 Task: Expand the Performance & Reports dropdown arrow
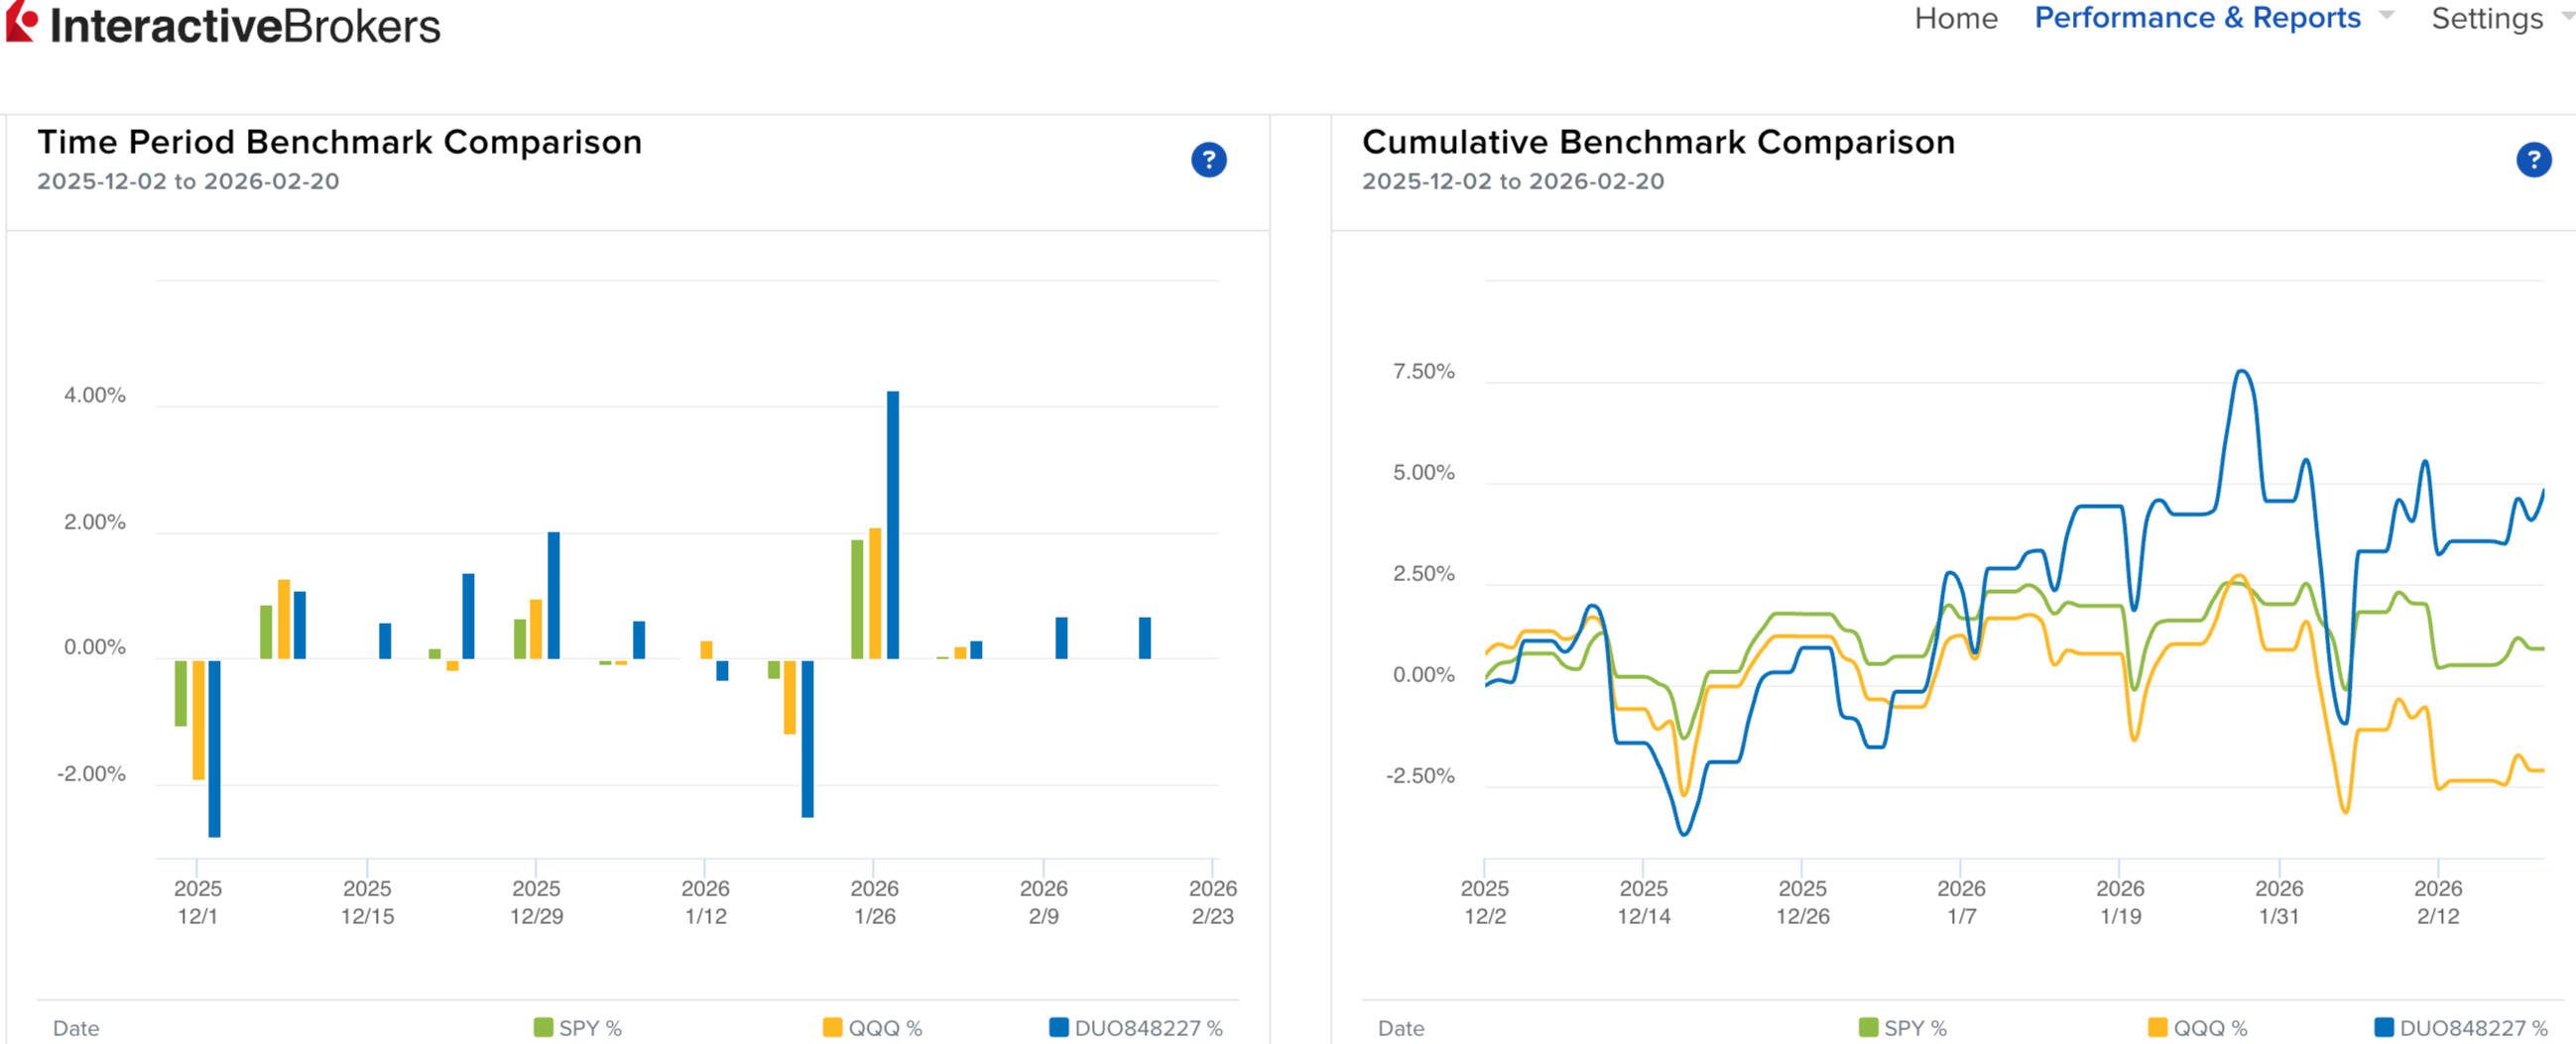tap(2386, 15)
